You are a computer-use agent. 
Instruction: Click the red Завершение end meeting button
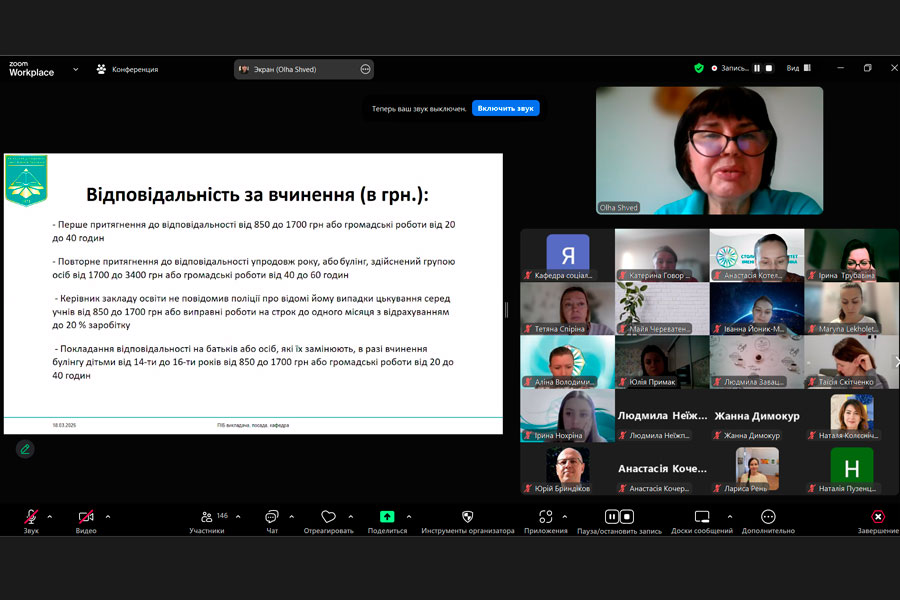pos(877,517)
